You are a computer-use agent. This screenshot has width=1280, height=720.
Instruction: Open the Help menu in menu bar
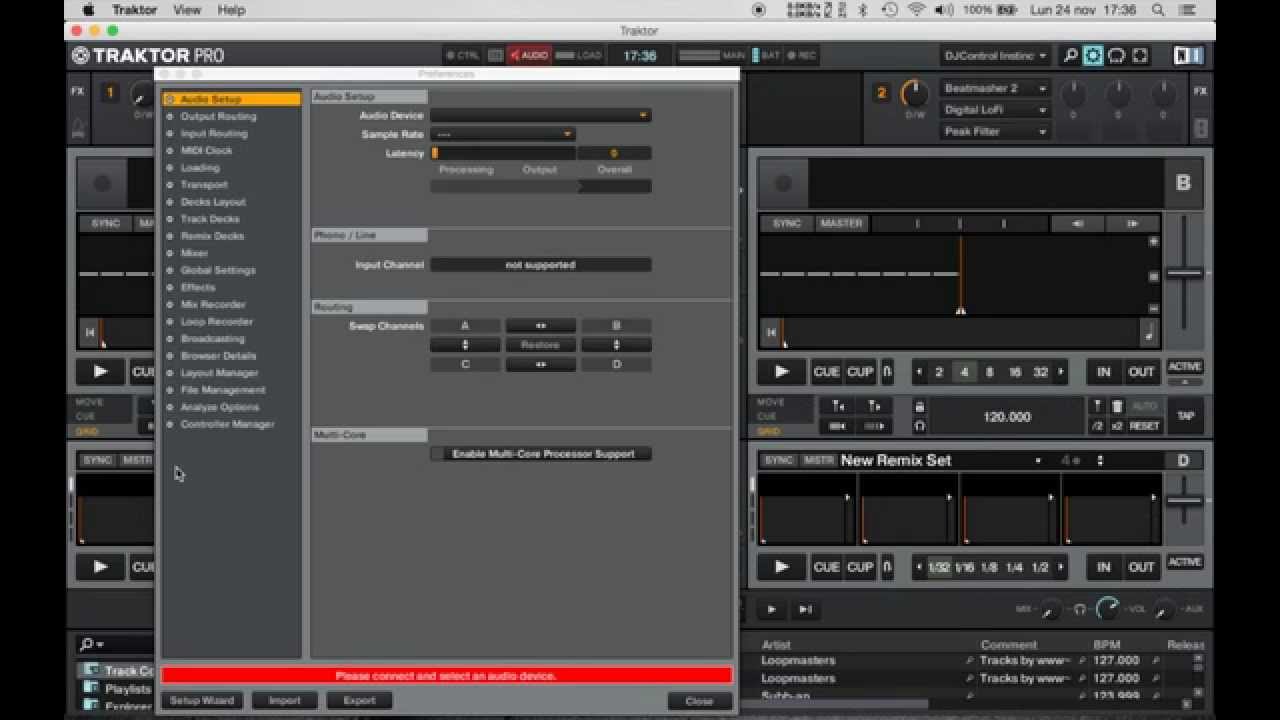coord(231,10)
